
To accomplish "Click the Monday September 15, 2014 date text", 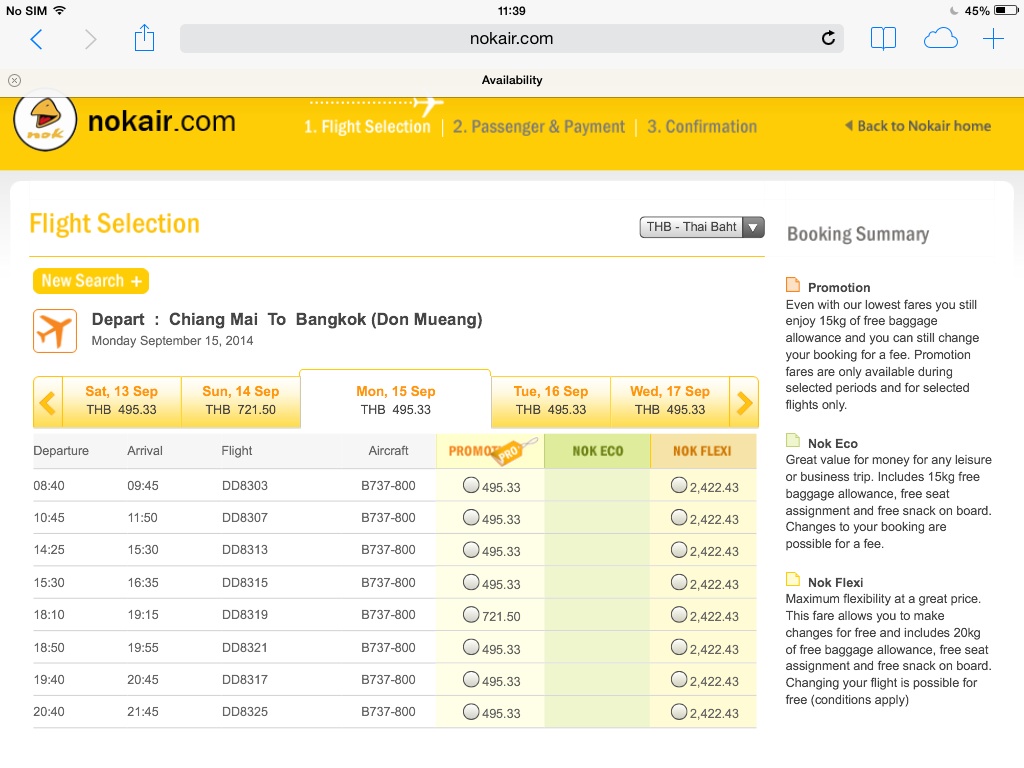I will click(x=172, y=340).
